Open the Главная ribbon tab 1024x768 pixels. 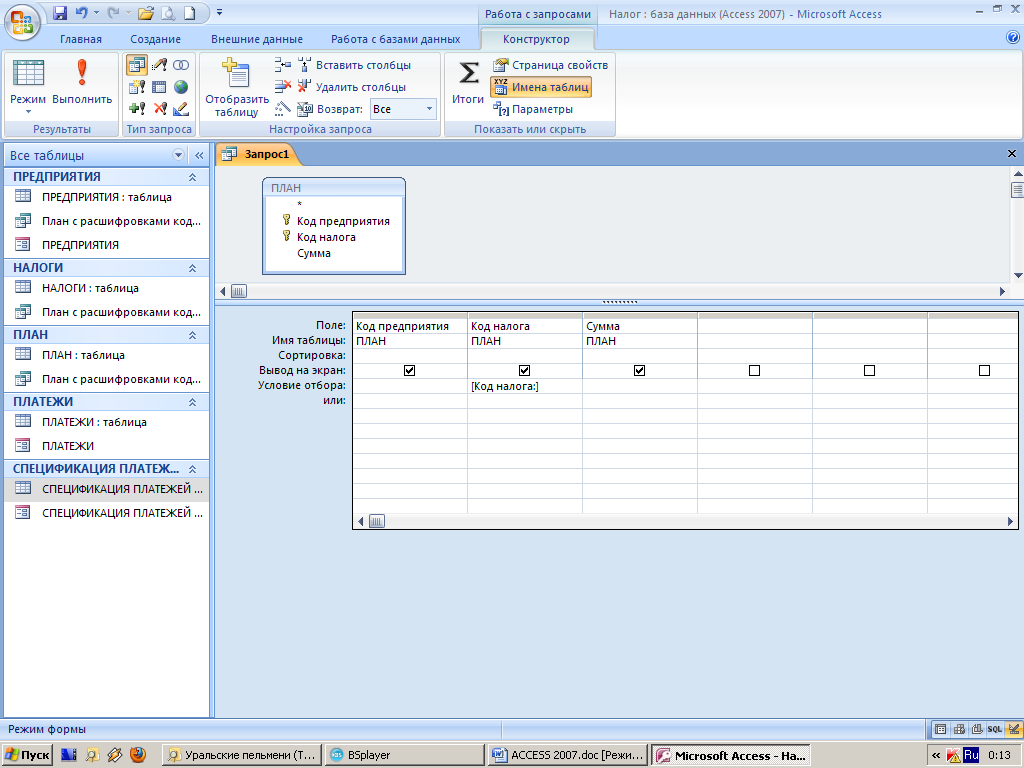[81, 39]
